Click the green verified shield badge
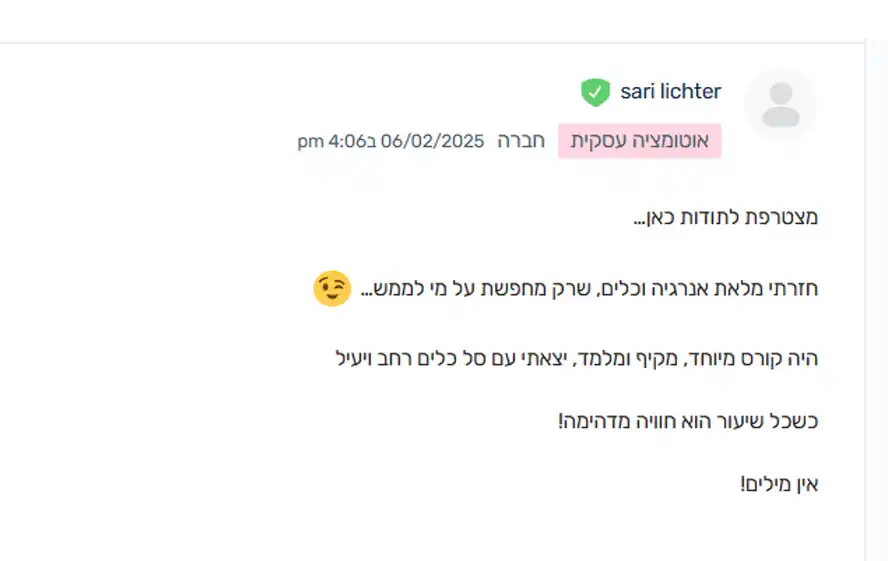This screenshot has height=561, width=888. [595, 92]
